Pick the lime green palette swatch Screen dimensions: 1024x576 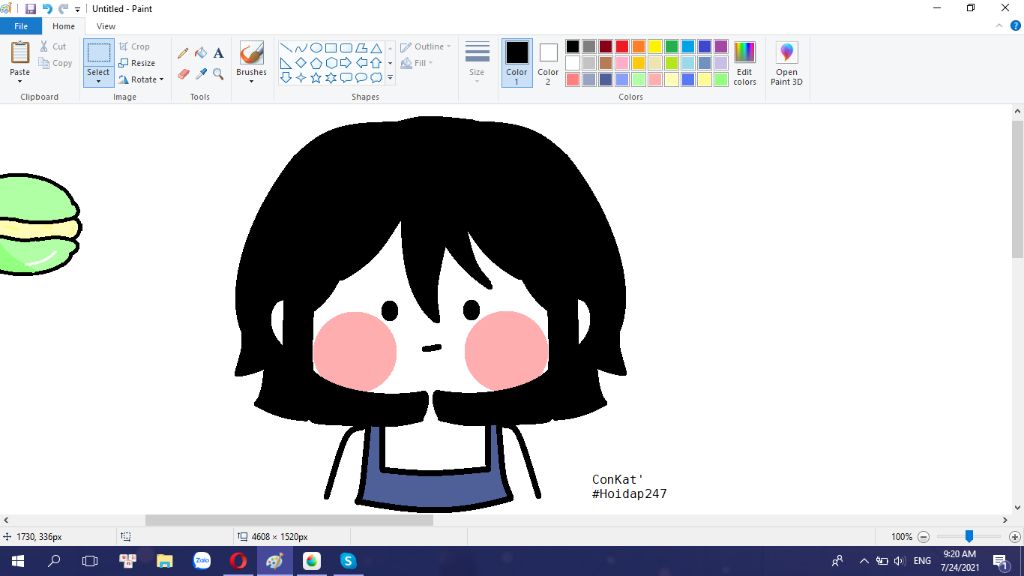[671, 63]
